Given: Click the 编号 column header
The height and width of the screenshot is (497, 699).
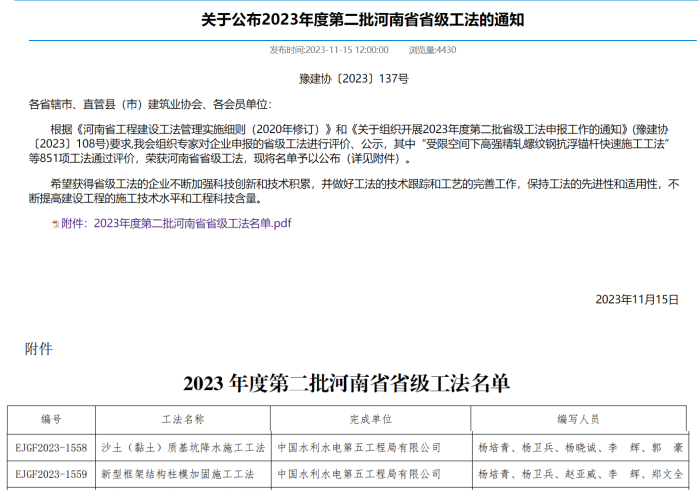Looking at the screenshot, I should [51, 419].
